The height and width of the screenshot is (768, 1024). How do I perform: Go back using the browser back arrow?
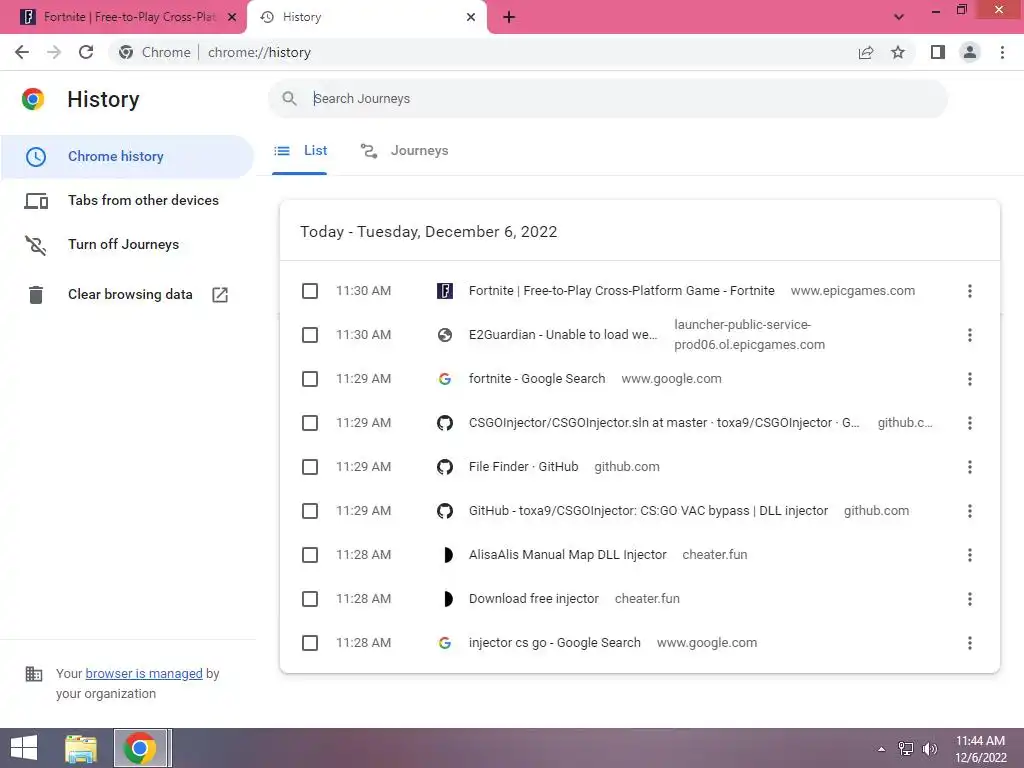22,52
